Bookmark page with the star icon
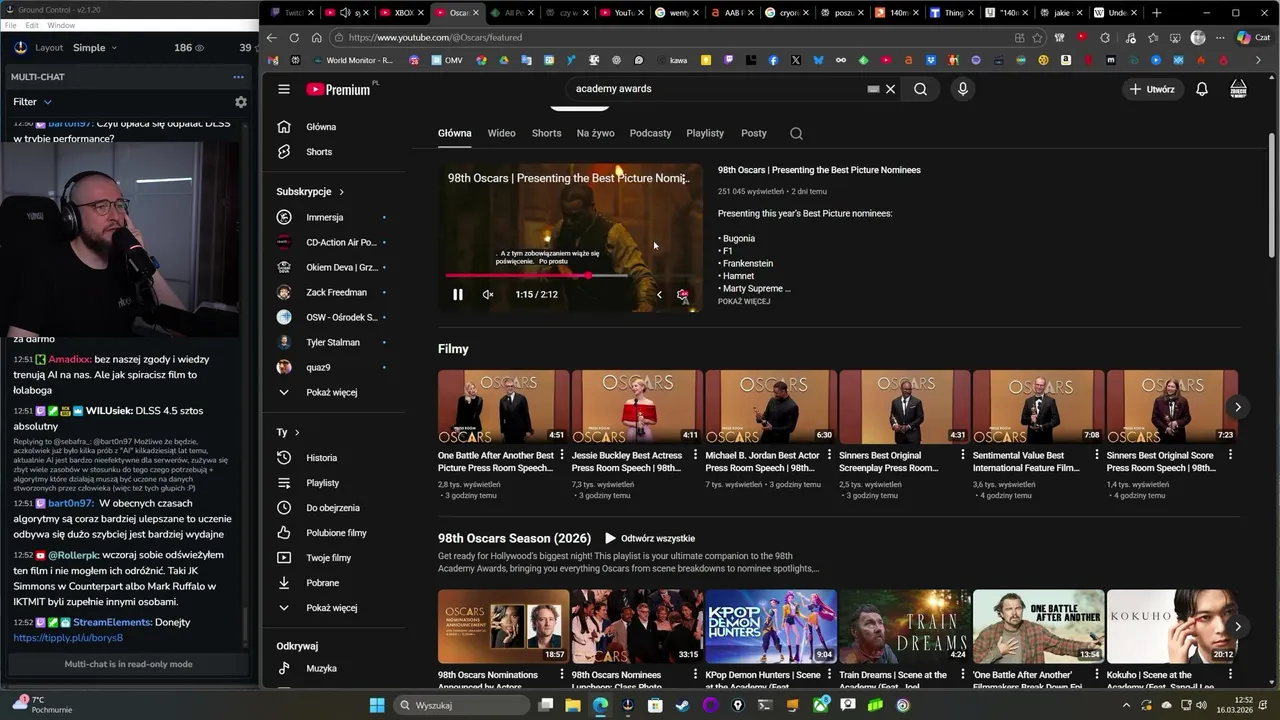This screenshot has height=720, width=1280. (1037, 38)
